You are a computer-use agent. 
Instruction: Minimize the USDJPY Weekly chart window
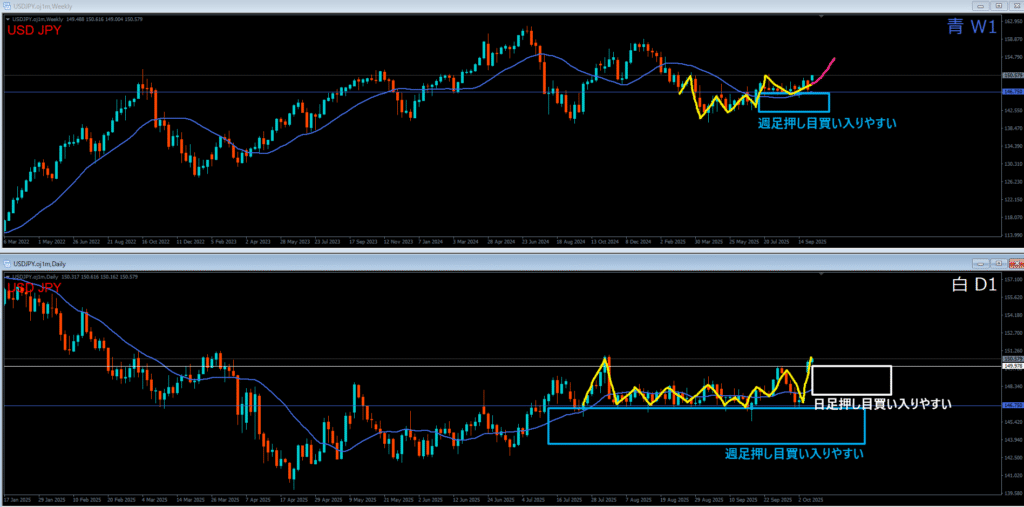pyautogui.click(x=982, y=7)
